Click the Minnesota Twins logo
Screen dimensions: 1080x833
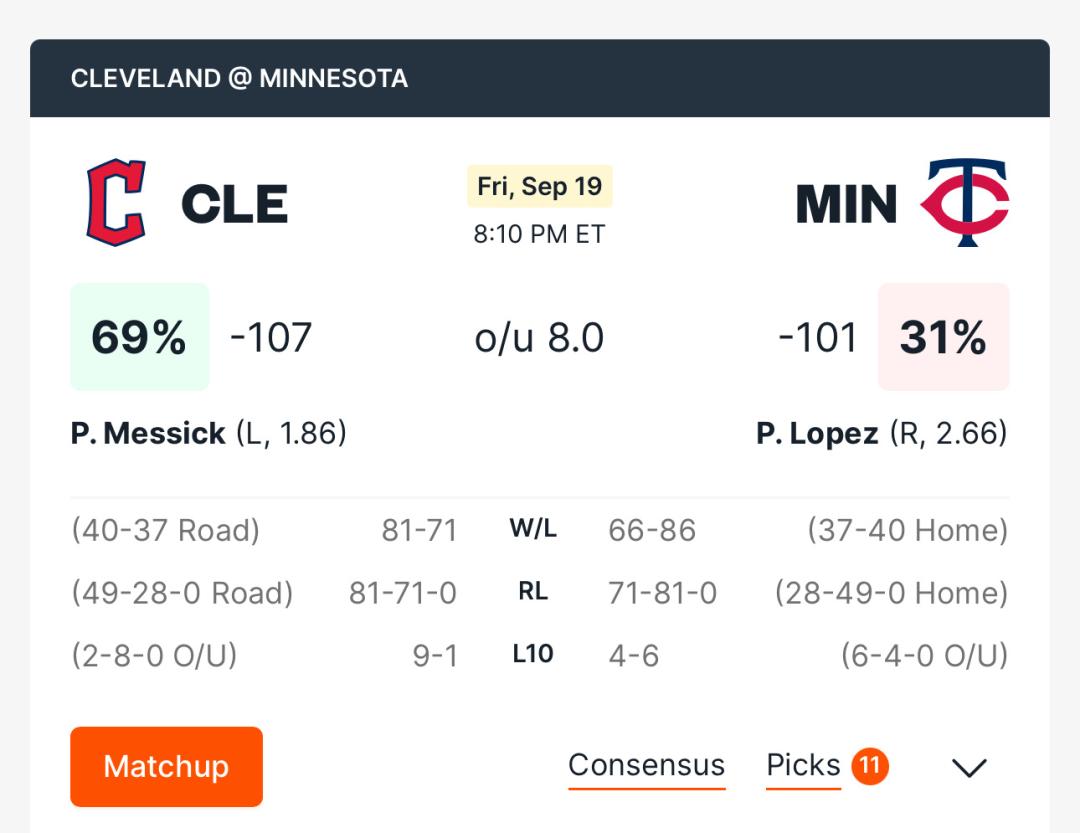coord(964,202)
